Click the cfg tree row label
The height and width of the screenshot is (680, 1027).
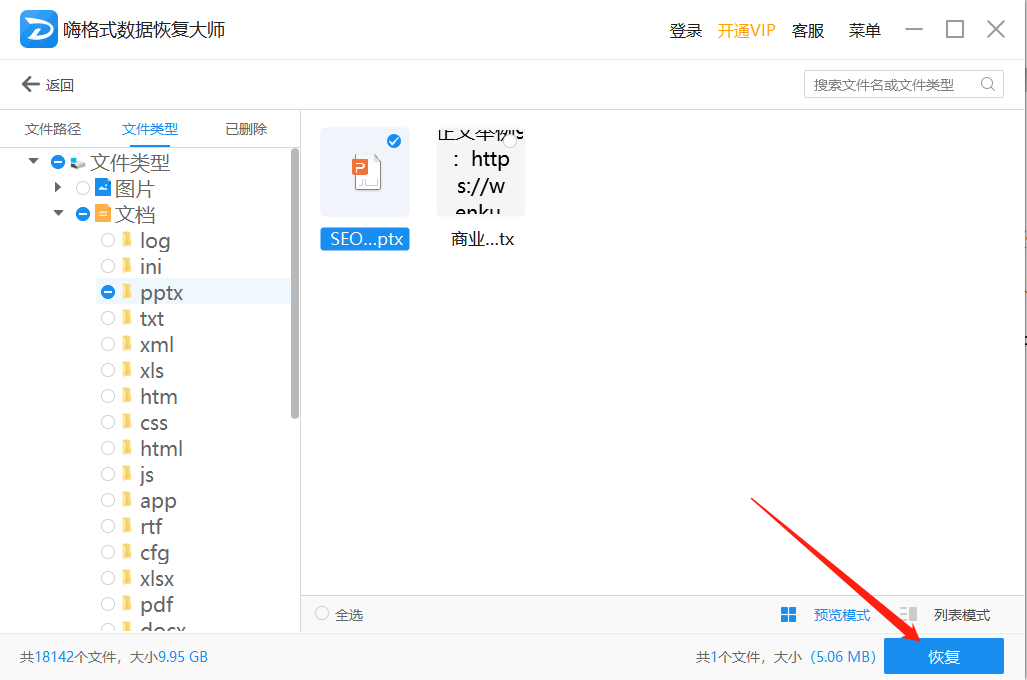[x=155, y=553]
